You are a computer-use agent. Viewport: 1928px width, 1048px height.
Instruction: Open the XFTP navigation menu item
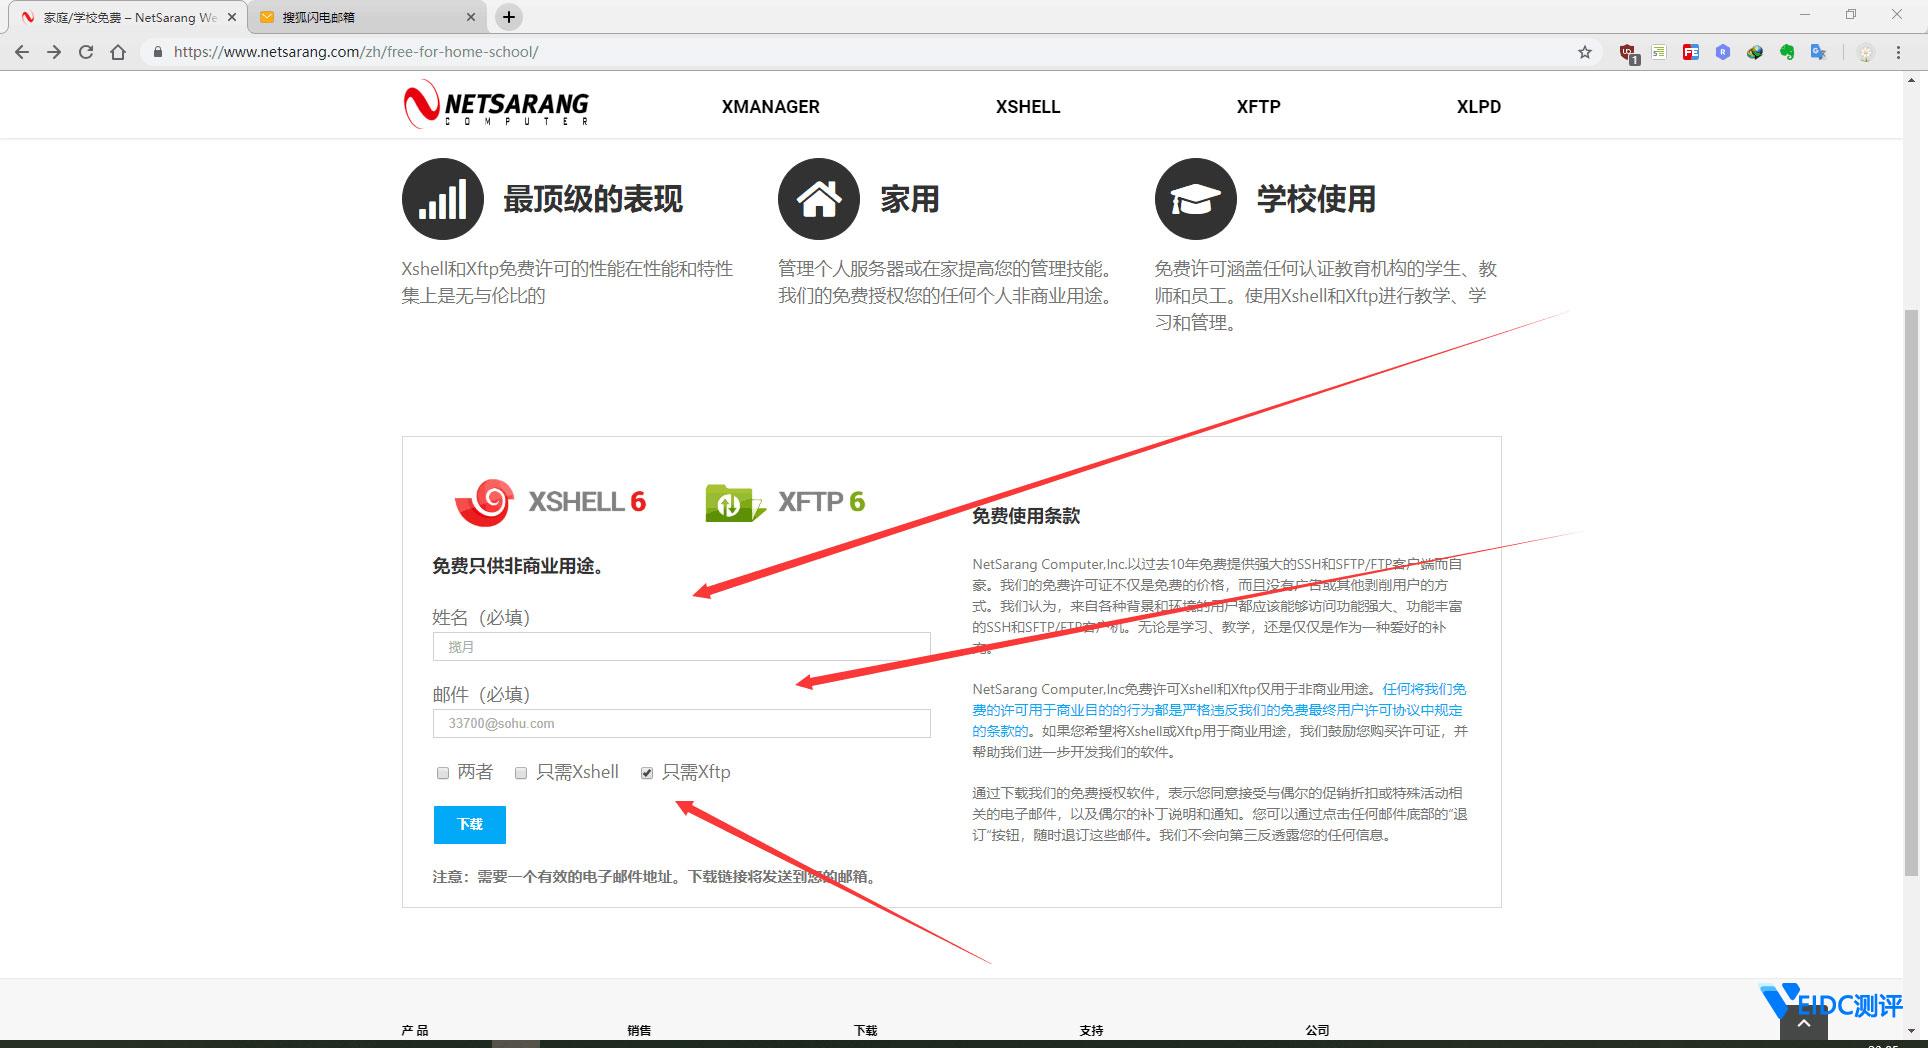[x=1257, y=106]
